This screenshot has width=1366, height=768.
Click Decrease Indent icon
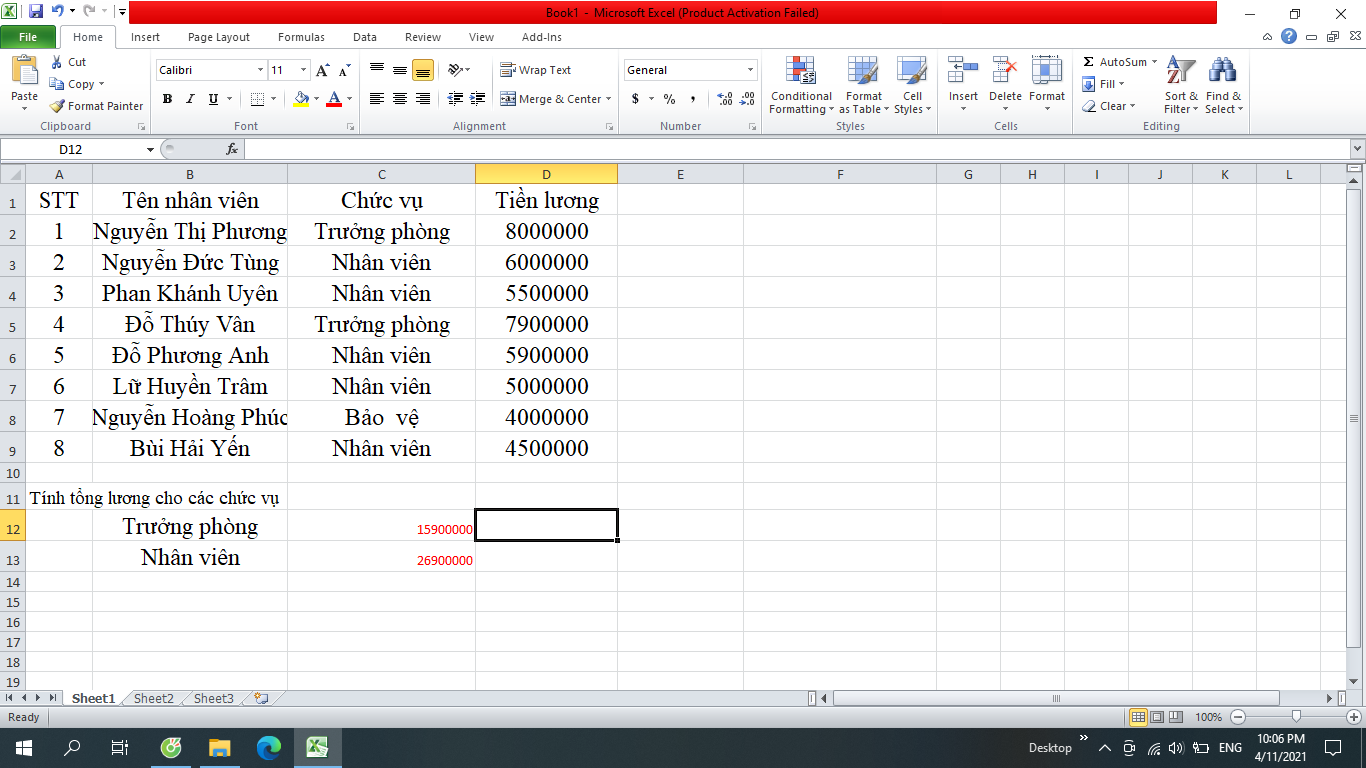455,99
